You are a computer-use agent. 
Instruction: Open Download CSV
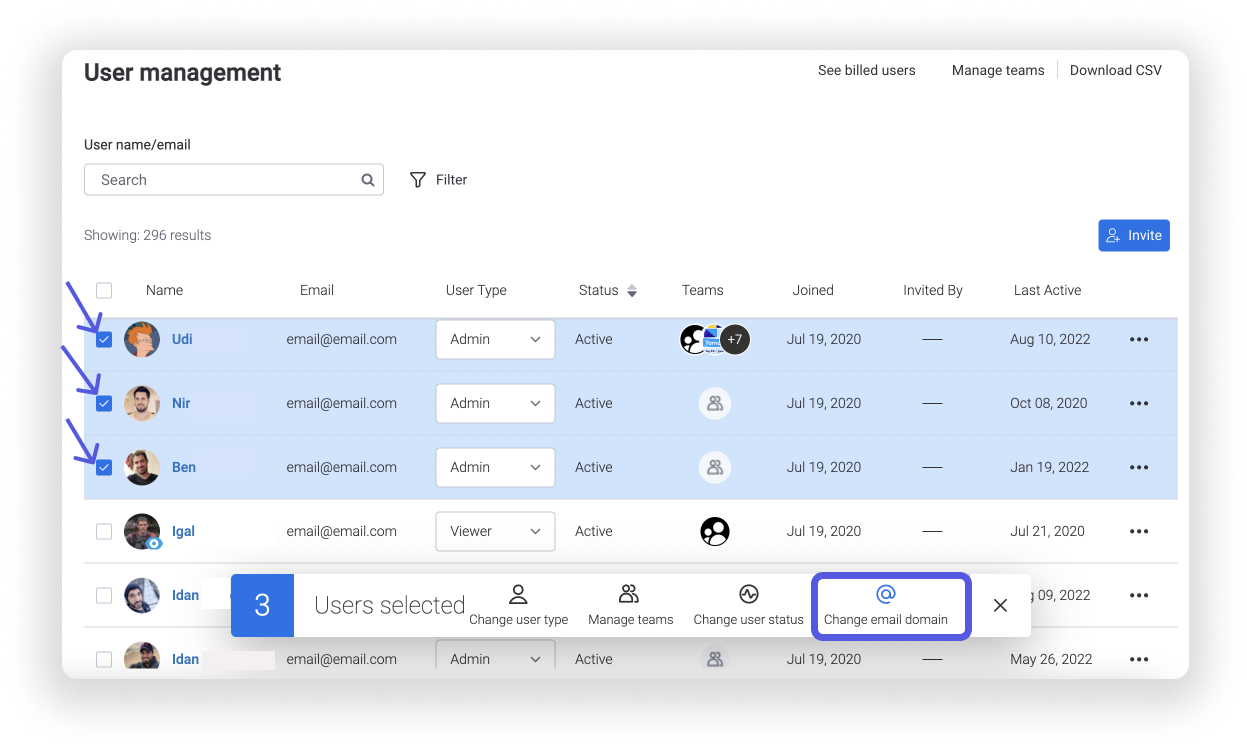point(1115,70)
